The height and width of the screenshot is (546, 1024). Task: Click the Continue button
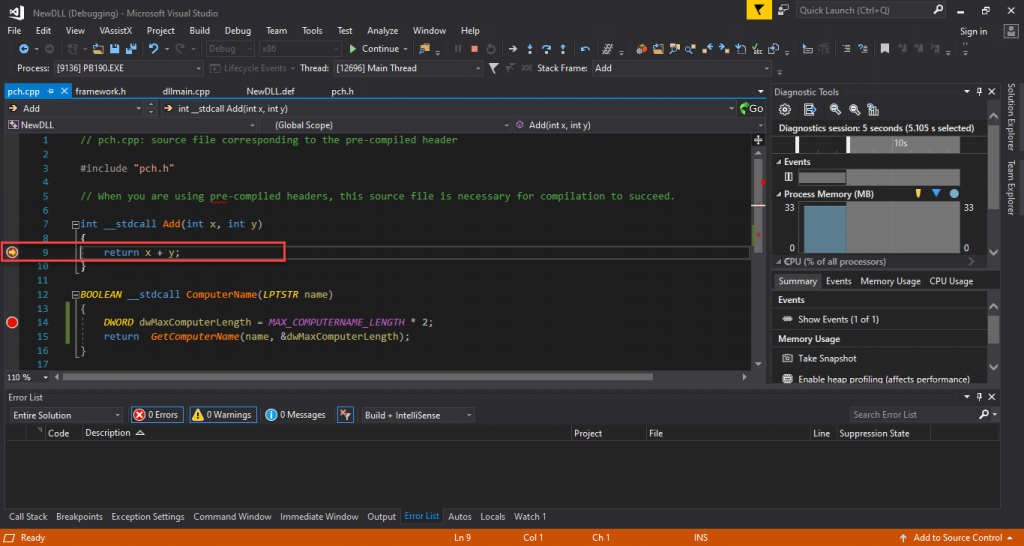375,49
